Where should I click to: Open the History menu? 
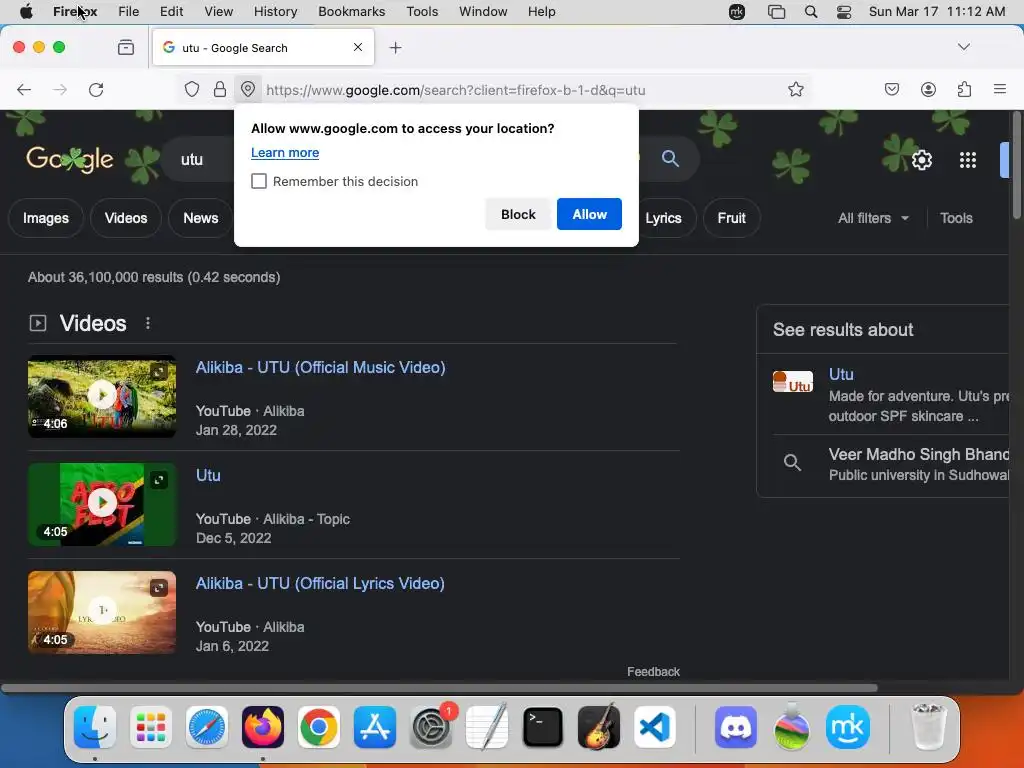pyautogui.click(x=275, y=11)
